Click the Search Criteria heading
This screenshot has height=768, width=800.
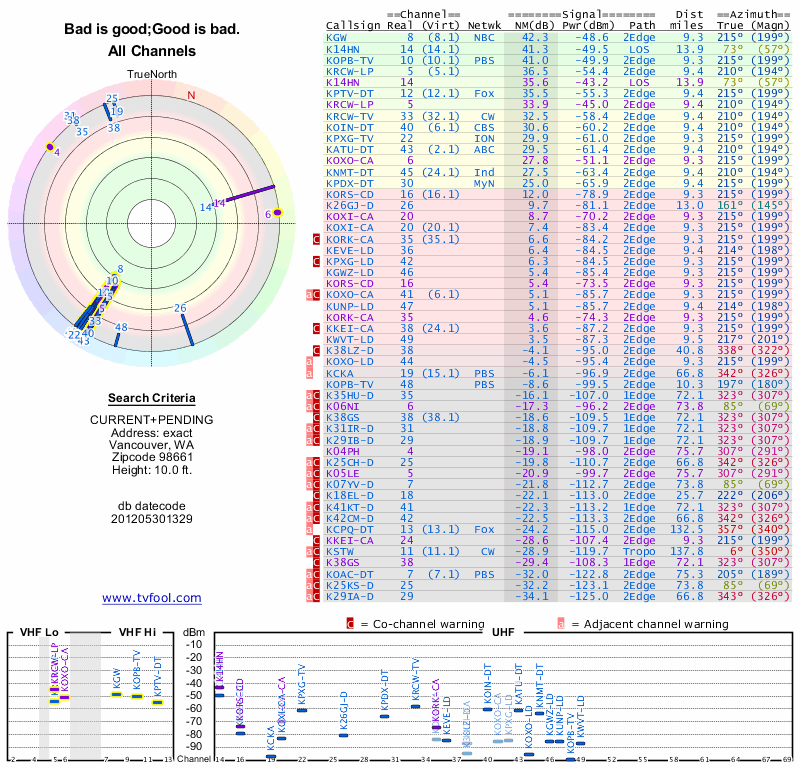tap(152, 398)
